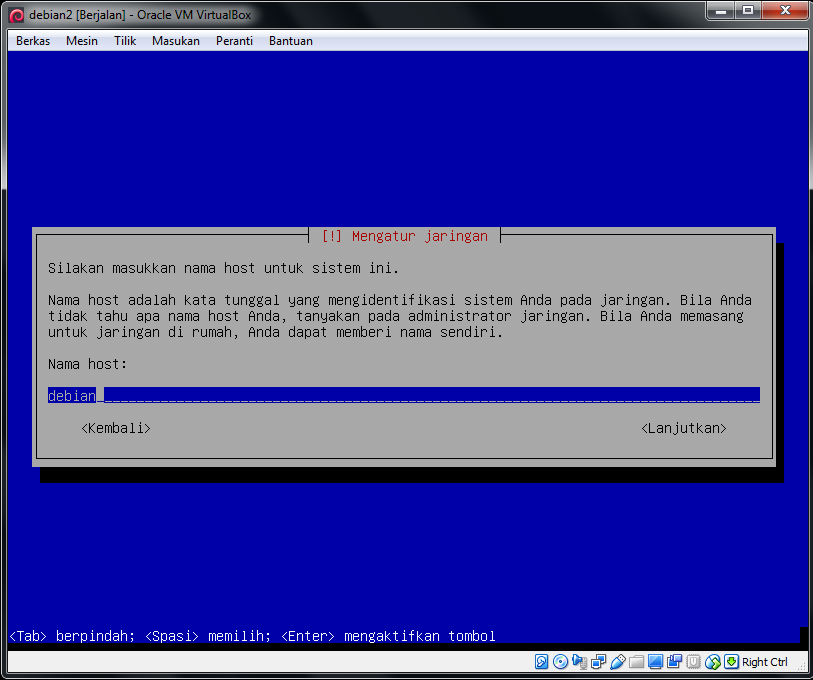
Task: Click the Right Ctrl host key label
Action: point(764,662)
